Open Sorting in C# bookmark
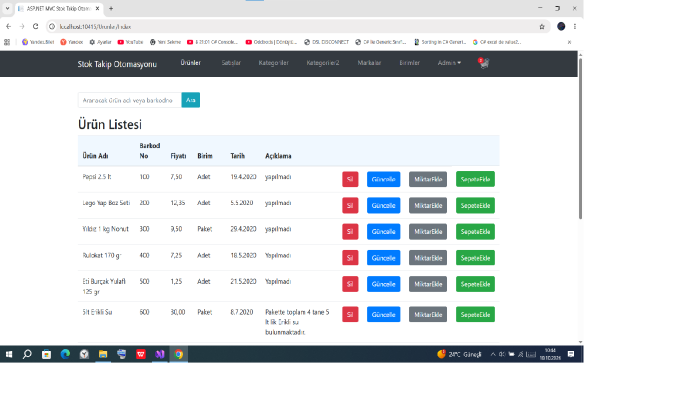This screenshot has width=700, height=394. click(x=440, y=42)
